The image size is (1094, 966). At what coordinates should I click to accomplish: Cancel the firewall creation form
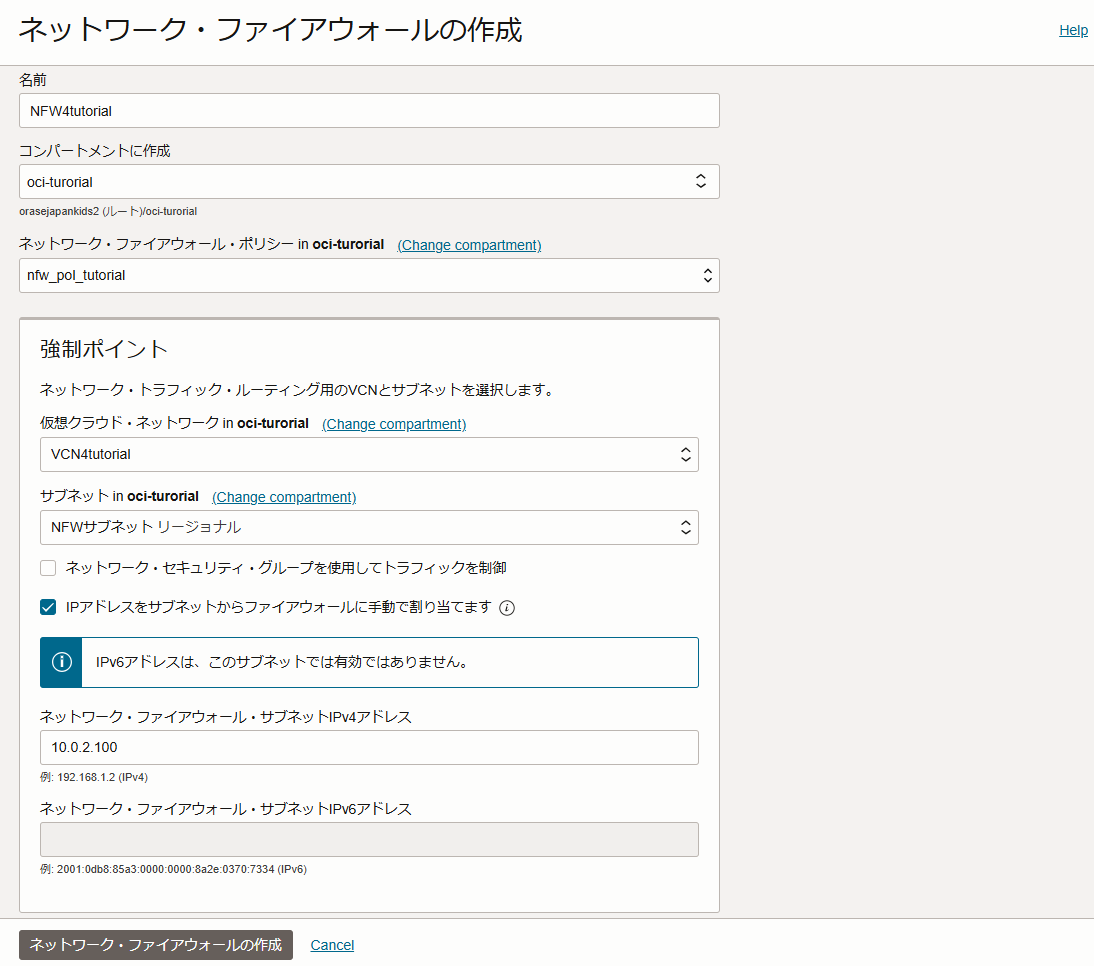point(331,944)
